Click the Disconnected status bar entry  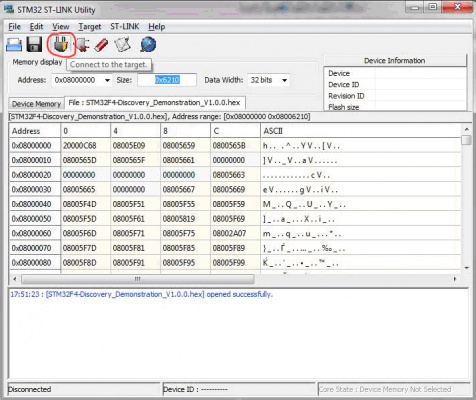click(83, 389)
